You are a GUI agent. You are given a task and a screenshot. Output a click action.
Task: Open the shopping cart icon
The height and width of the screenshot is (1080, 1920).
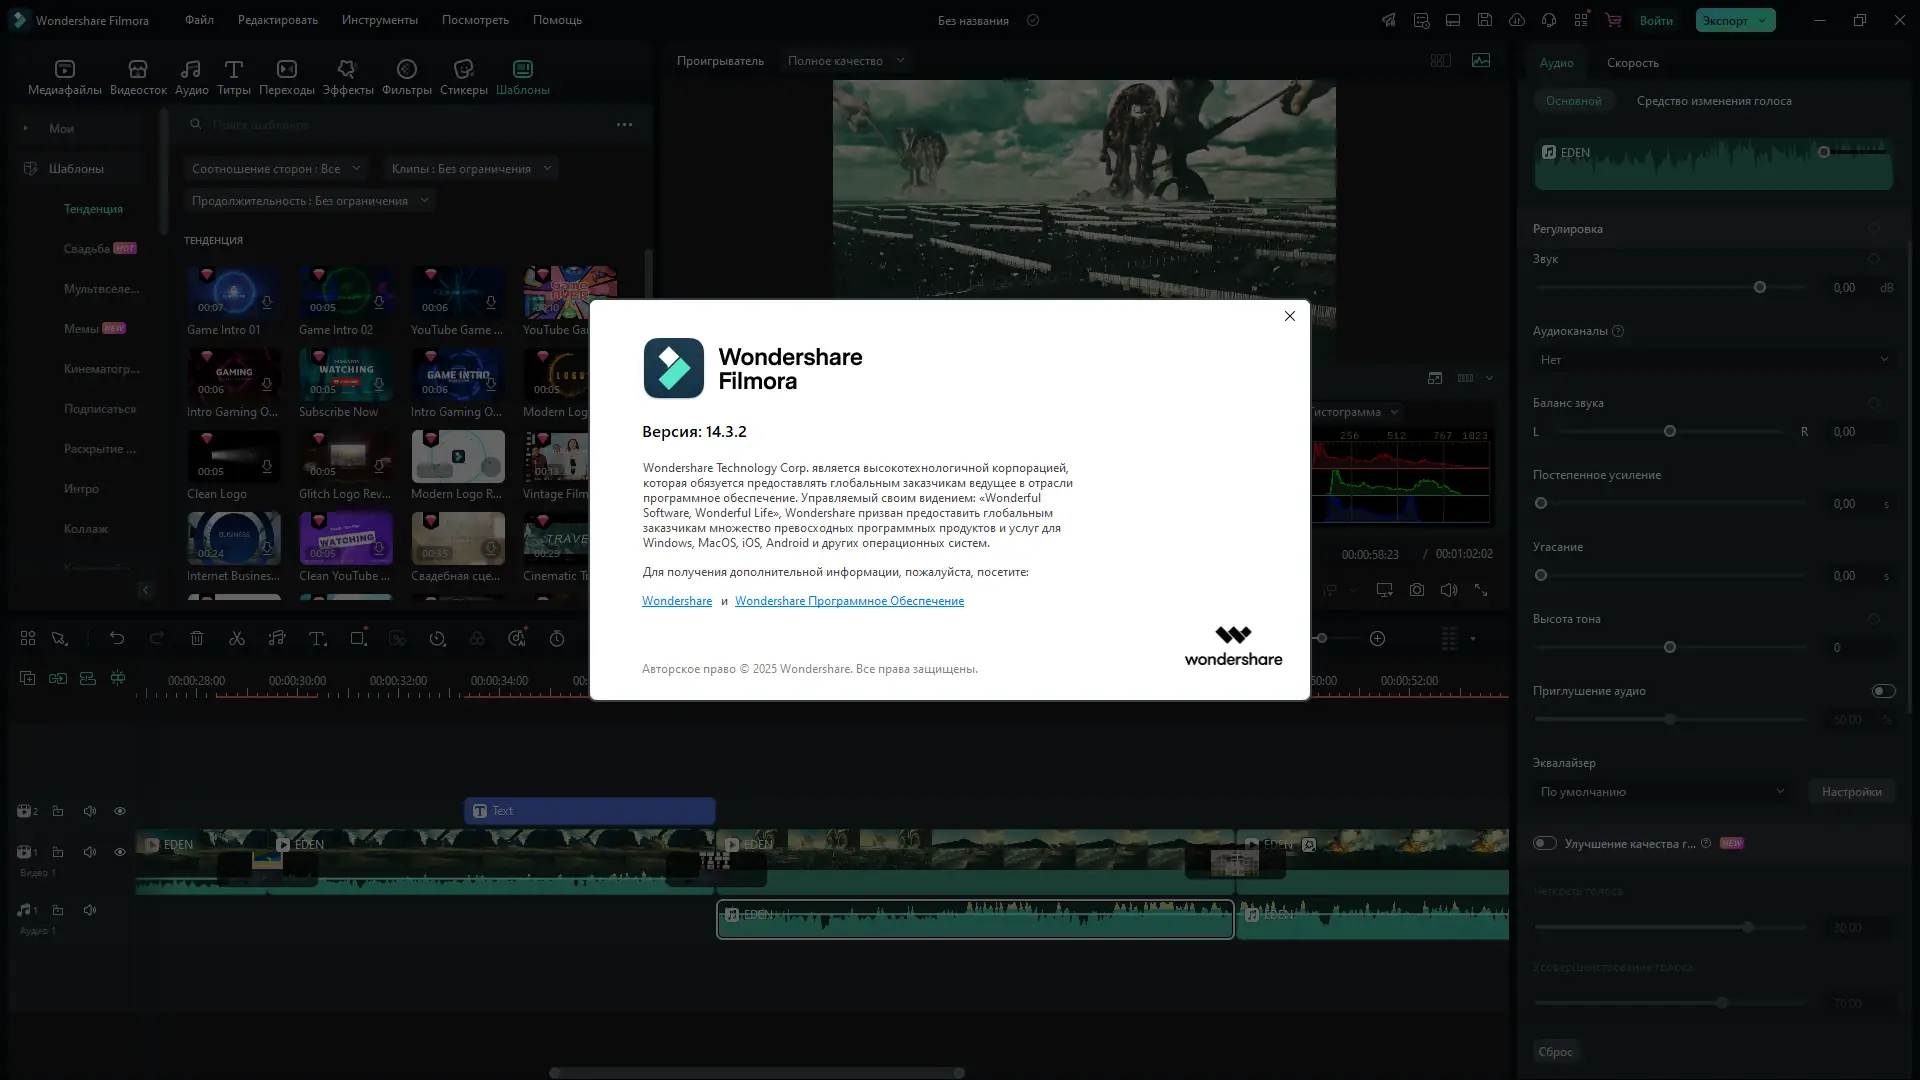coord(1613,20)
